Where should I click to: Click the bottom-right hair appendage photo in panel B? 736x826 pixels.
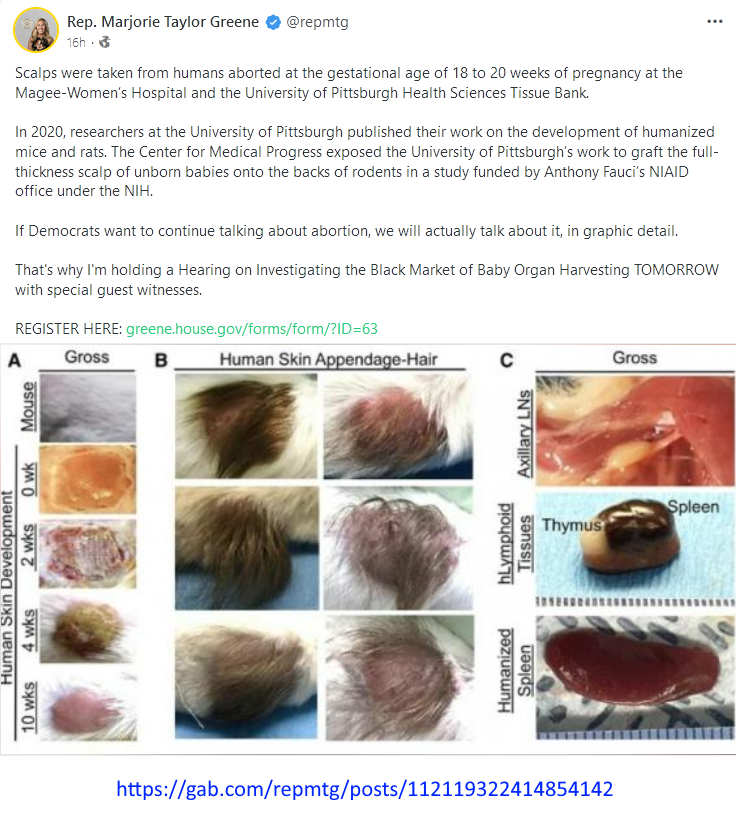[399, 677]
